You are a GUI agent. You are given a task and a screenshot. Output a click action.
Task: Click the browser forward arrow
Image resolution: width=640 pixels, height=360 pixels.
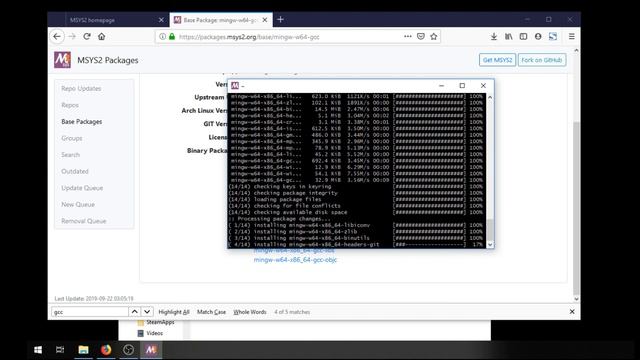tap(72, 37)
